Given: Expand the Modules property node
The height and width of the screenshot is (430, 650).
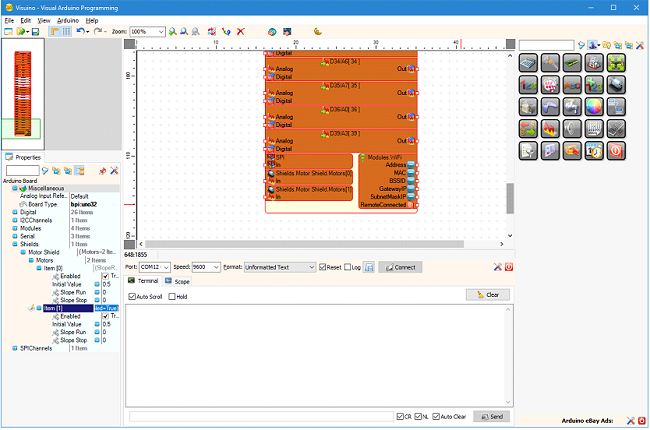Looking at the screenshot, I should (15, 228).
